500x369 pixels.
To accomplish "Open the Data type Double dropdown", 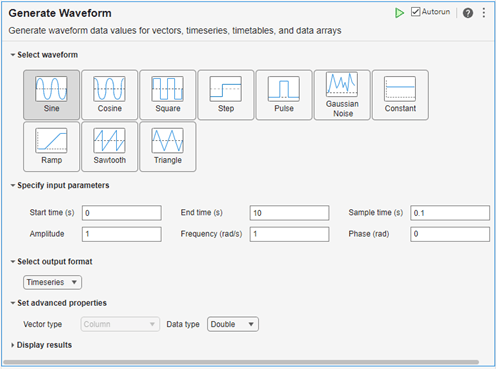I will click(233, 324).
